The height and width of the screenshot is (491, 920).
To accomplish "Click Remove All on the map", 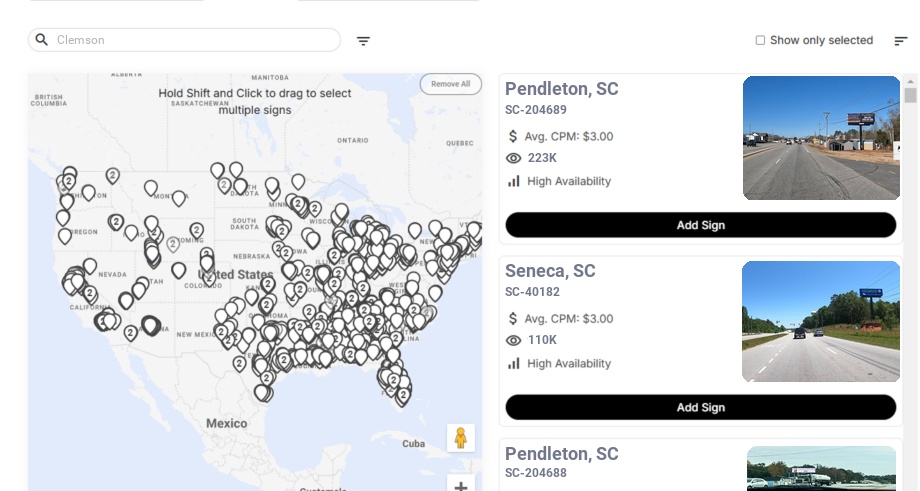I will 450,84.
